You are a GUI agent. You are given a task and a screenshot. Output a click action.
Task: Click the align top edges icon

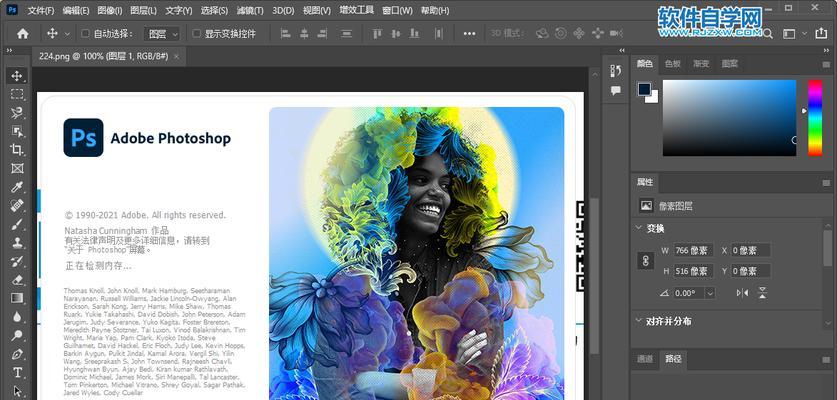click(x=377, y=34)
